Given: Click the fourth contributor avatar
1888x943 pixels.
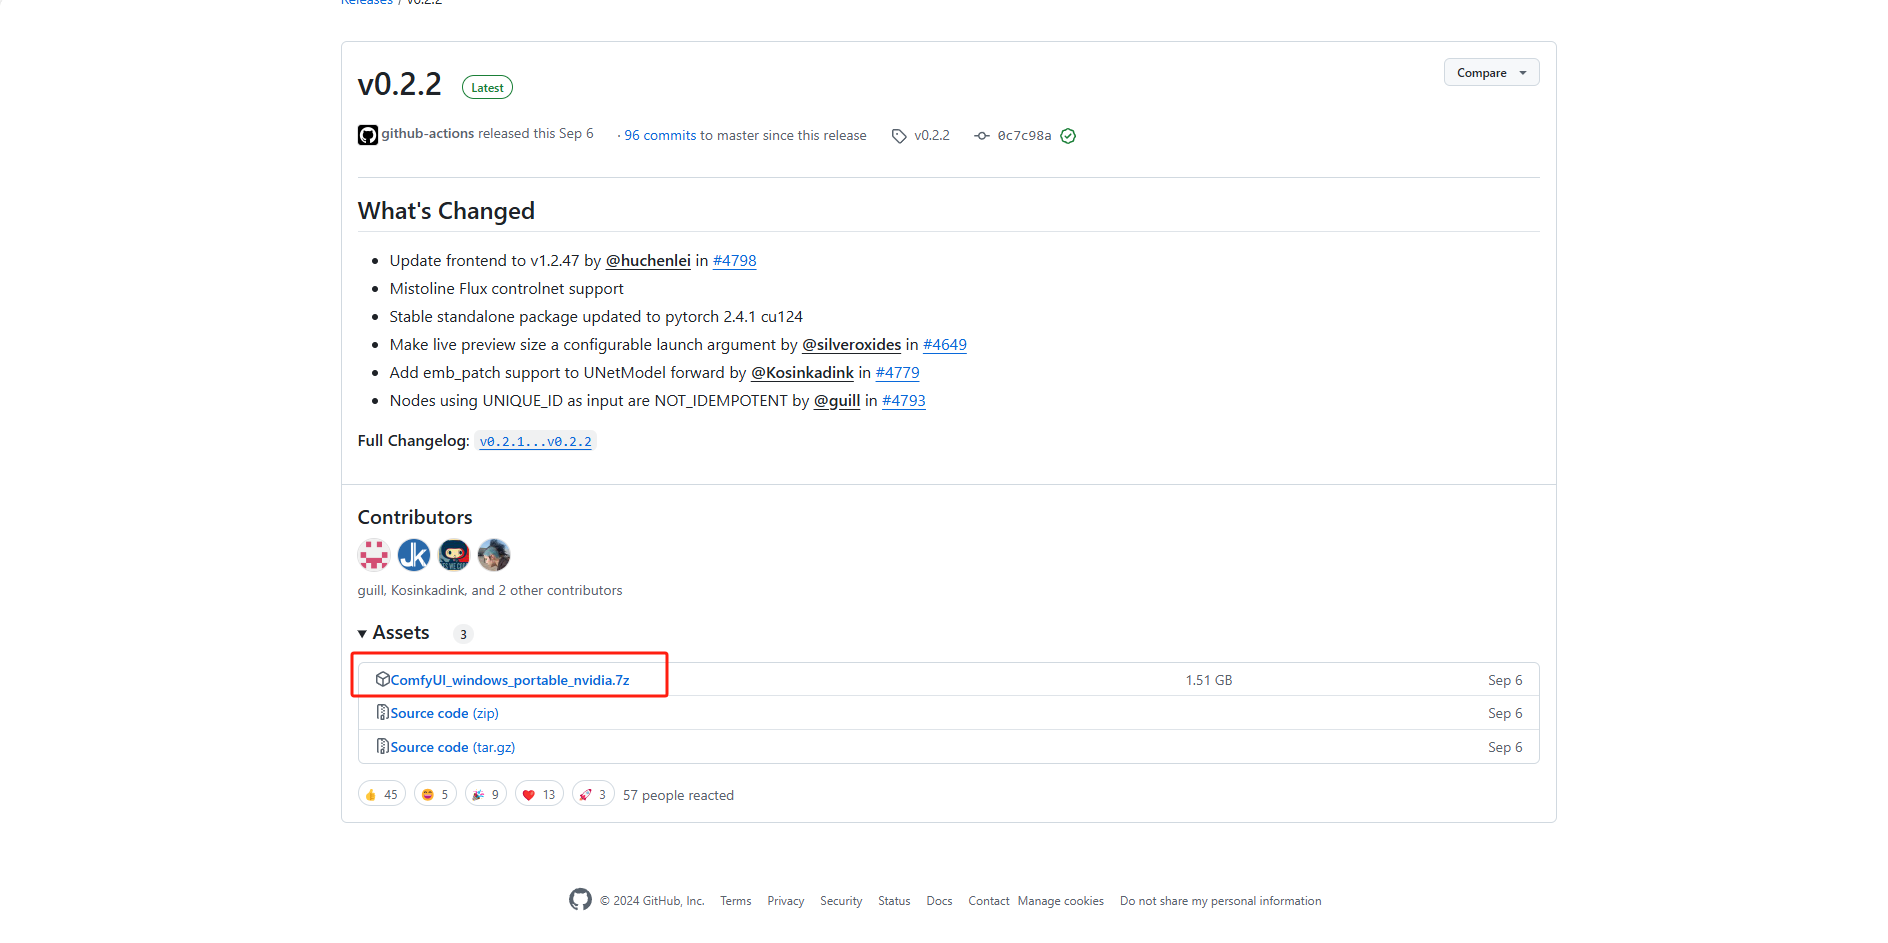Looking at the screenshot, I should 494,554.
